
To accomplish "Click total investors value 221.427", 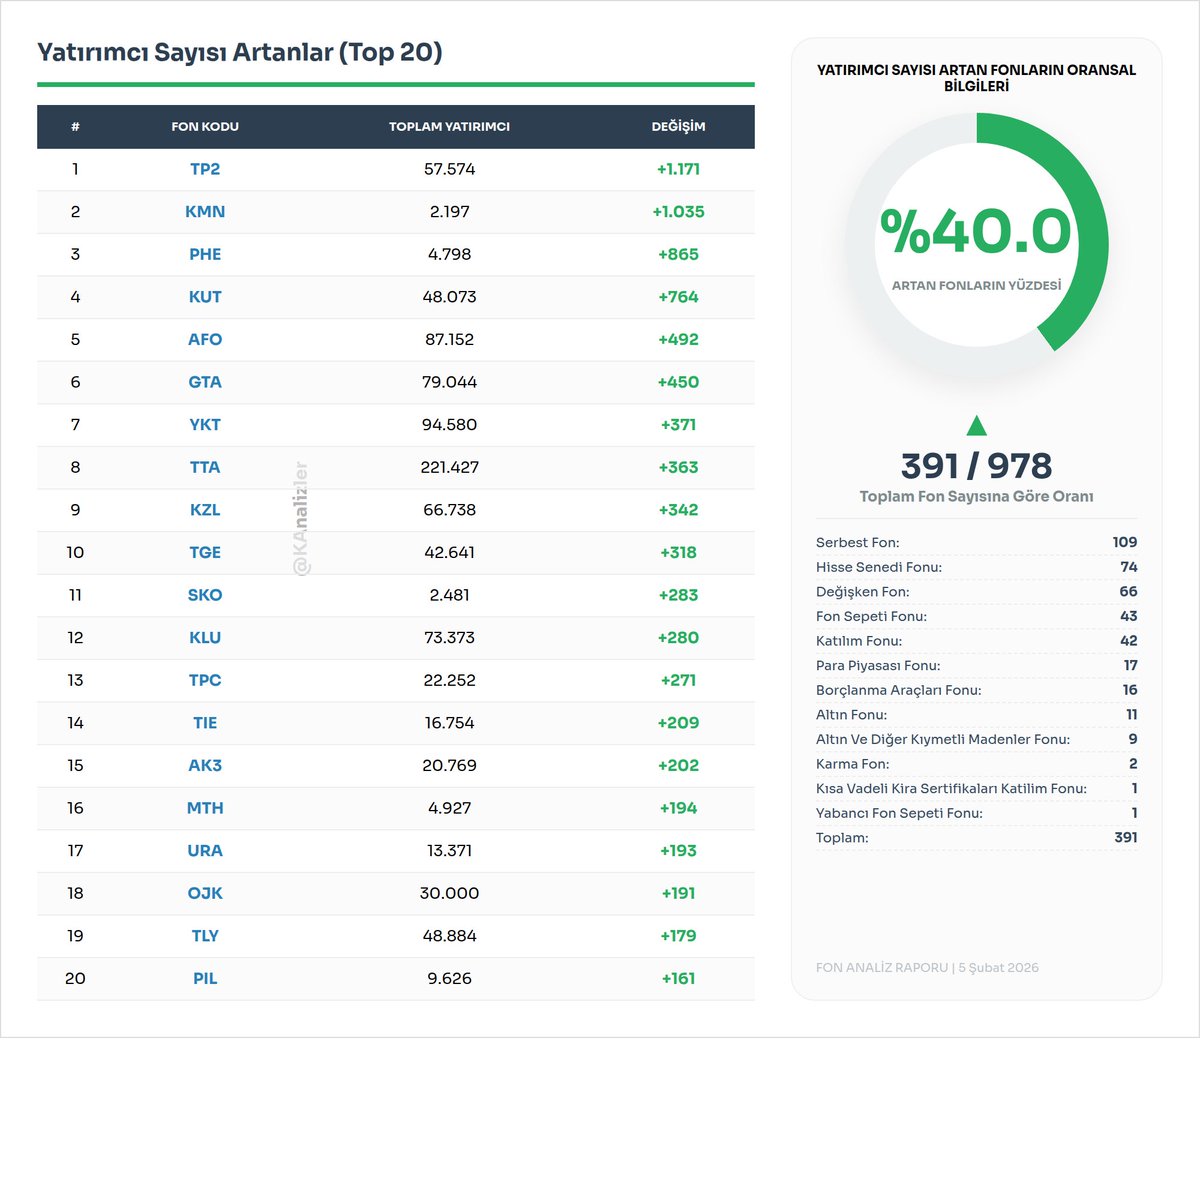I will [x=449, y=467].
